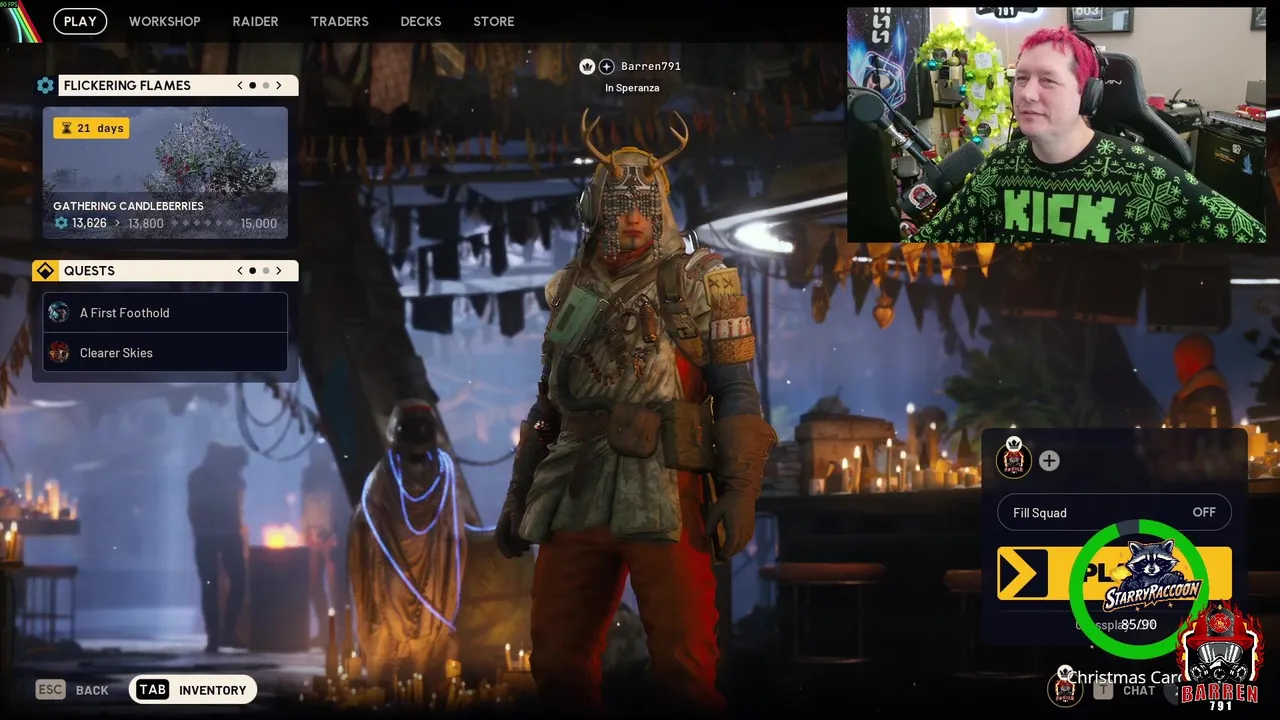Screen dimensions: 1280x720
Task: Click the plus icon beside Barren791 name
Action: coord(606,66)
